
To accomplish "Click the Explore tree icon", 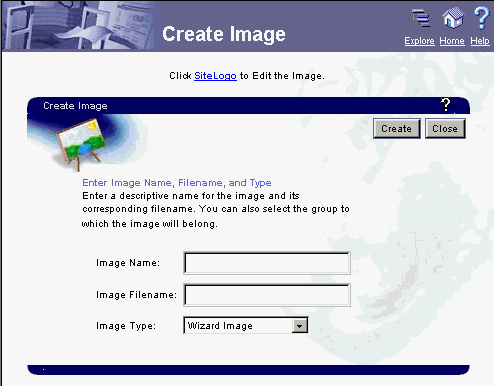I will tap(421, 18).
